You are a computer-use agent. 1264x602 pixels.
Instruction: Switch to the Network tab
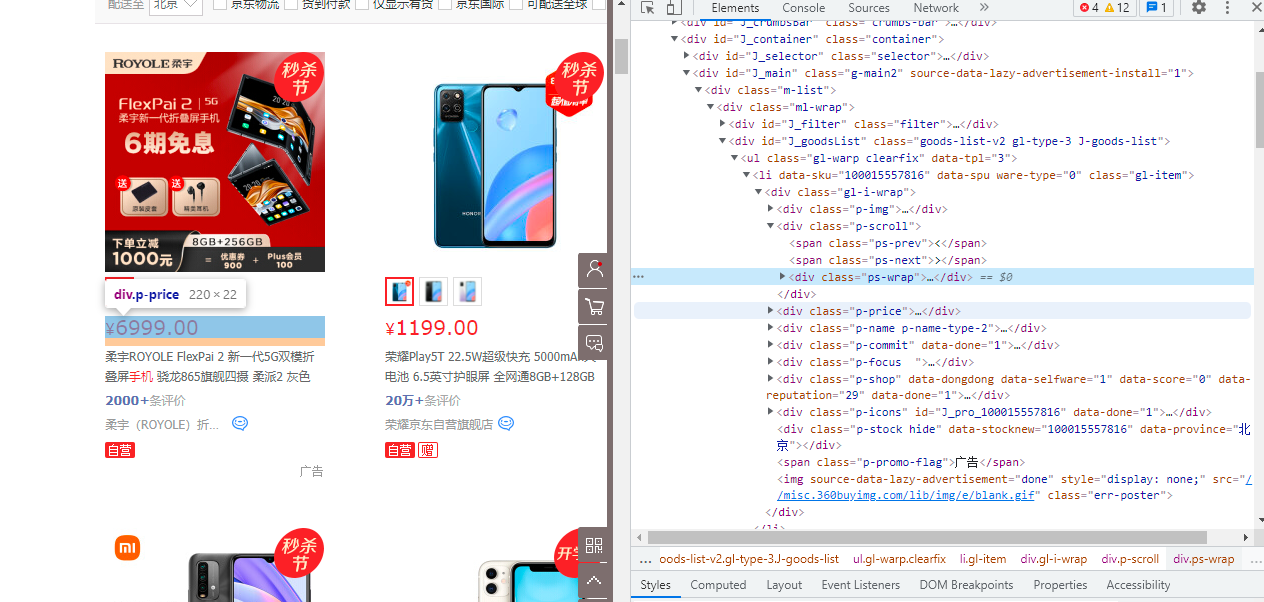[x=936, y=8]
